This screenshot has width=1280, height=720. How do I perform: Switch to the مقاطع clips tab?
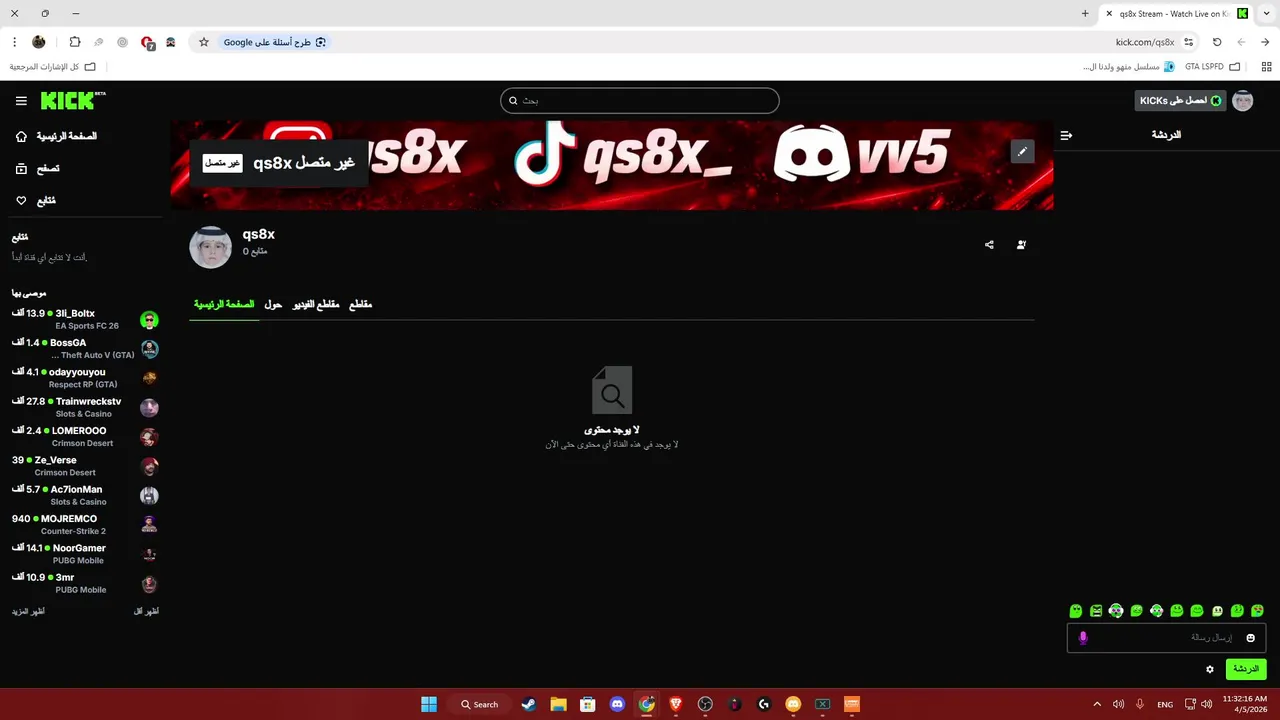360,304
